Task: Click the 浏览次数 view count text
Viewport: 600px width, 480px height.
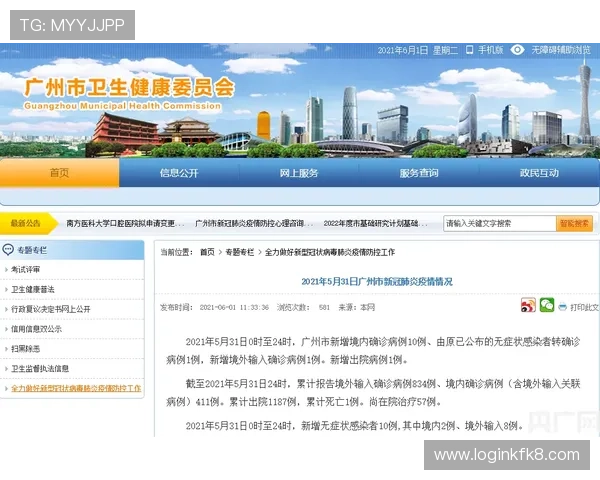Action: pos(303,307)
